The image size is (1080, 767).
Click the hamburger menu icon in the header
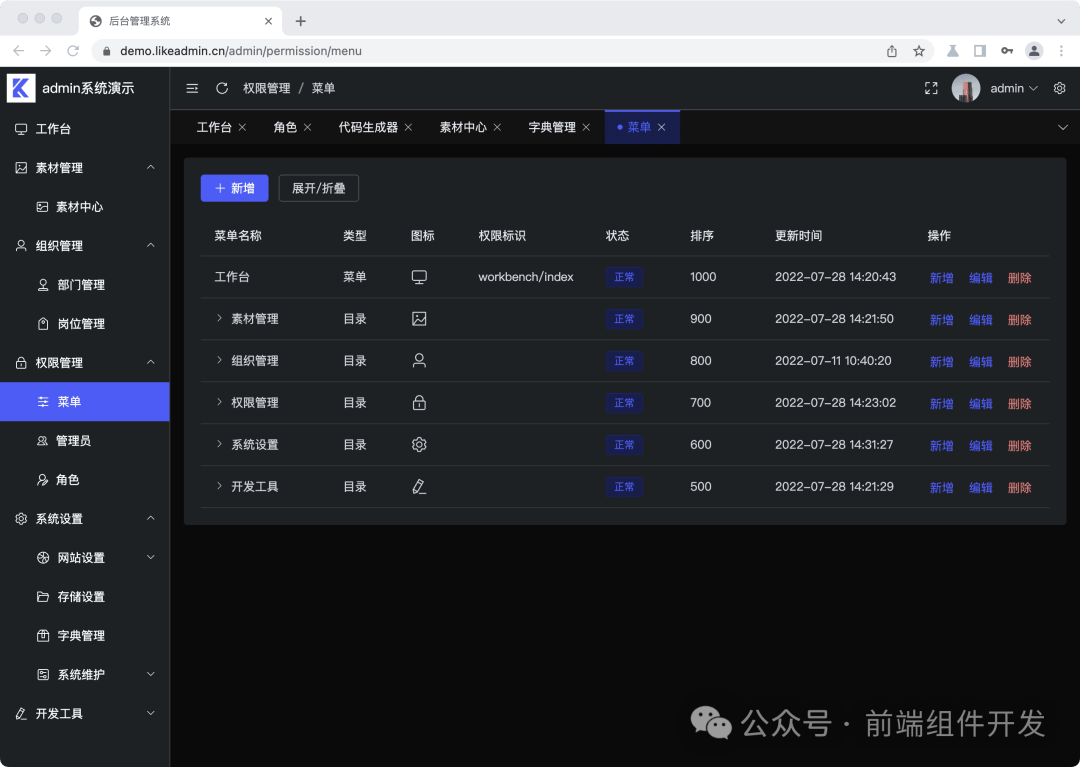[192, 88]
